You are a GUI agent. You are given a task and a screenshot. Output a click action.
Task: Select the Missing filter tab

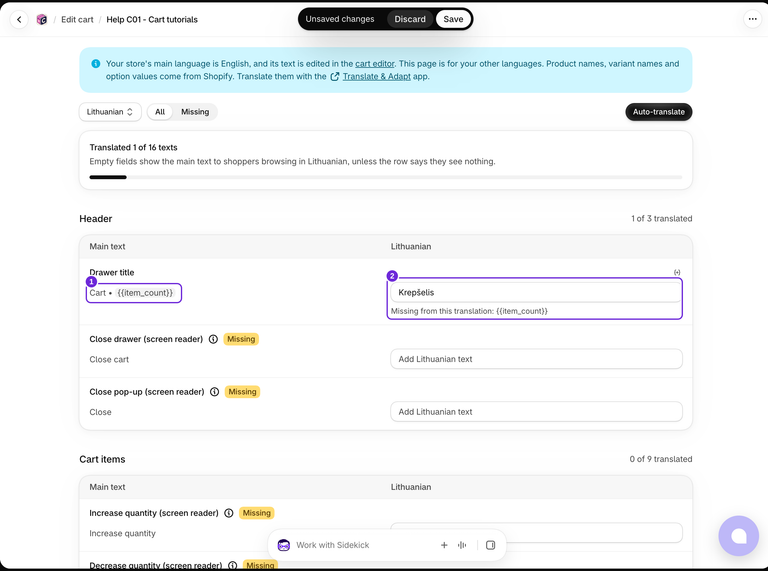pyautogui.click(x=195, y=112)
